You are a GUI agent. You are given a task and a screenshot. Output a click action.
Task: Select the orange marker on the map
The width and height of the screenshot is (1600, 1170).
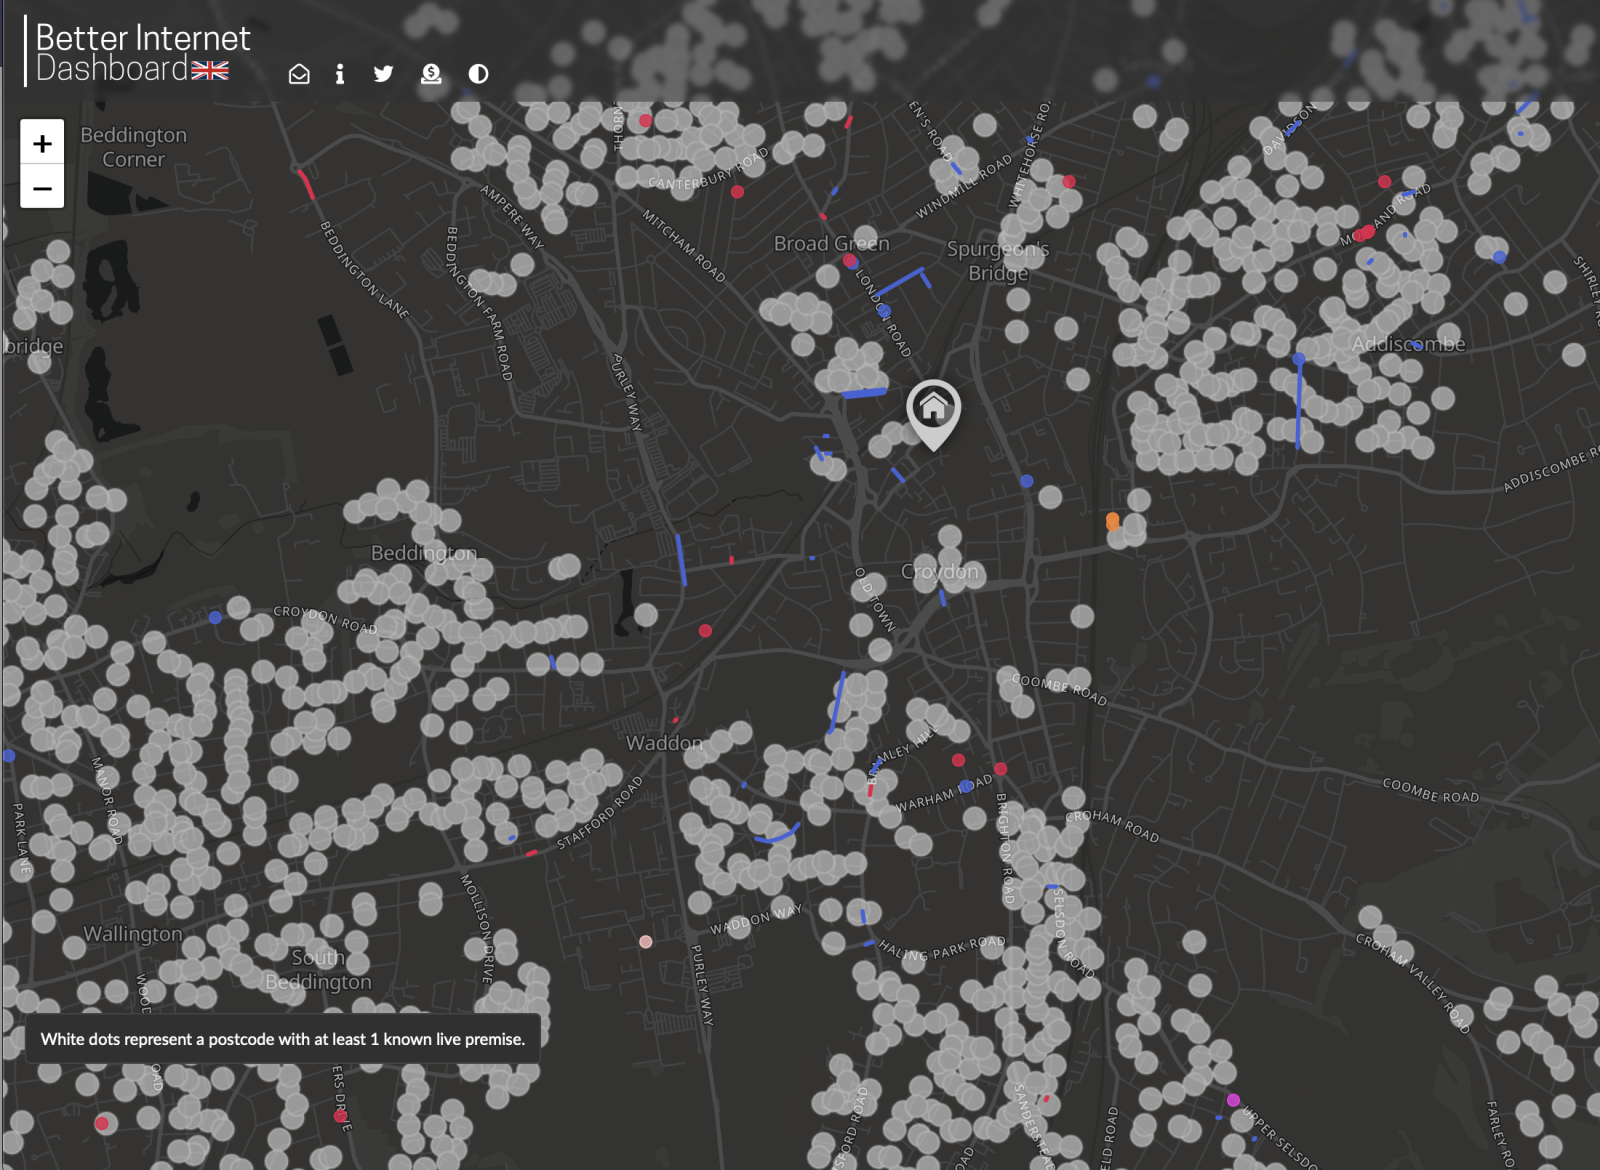pos(1112,521)
